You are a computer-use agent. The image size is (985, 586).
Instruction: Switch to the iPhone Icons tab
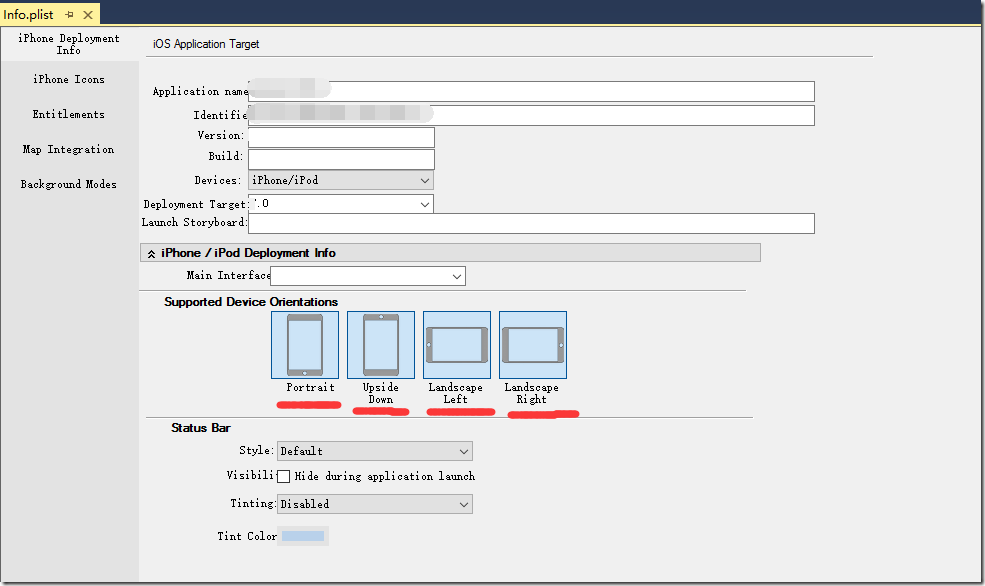[x=68, y=80]
